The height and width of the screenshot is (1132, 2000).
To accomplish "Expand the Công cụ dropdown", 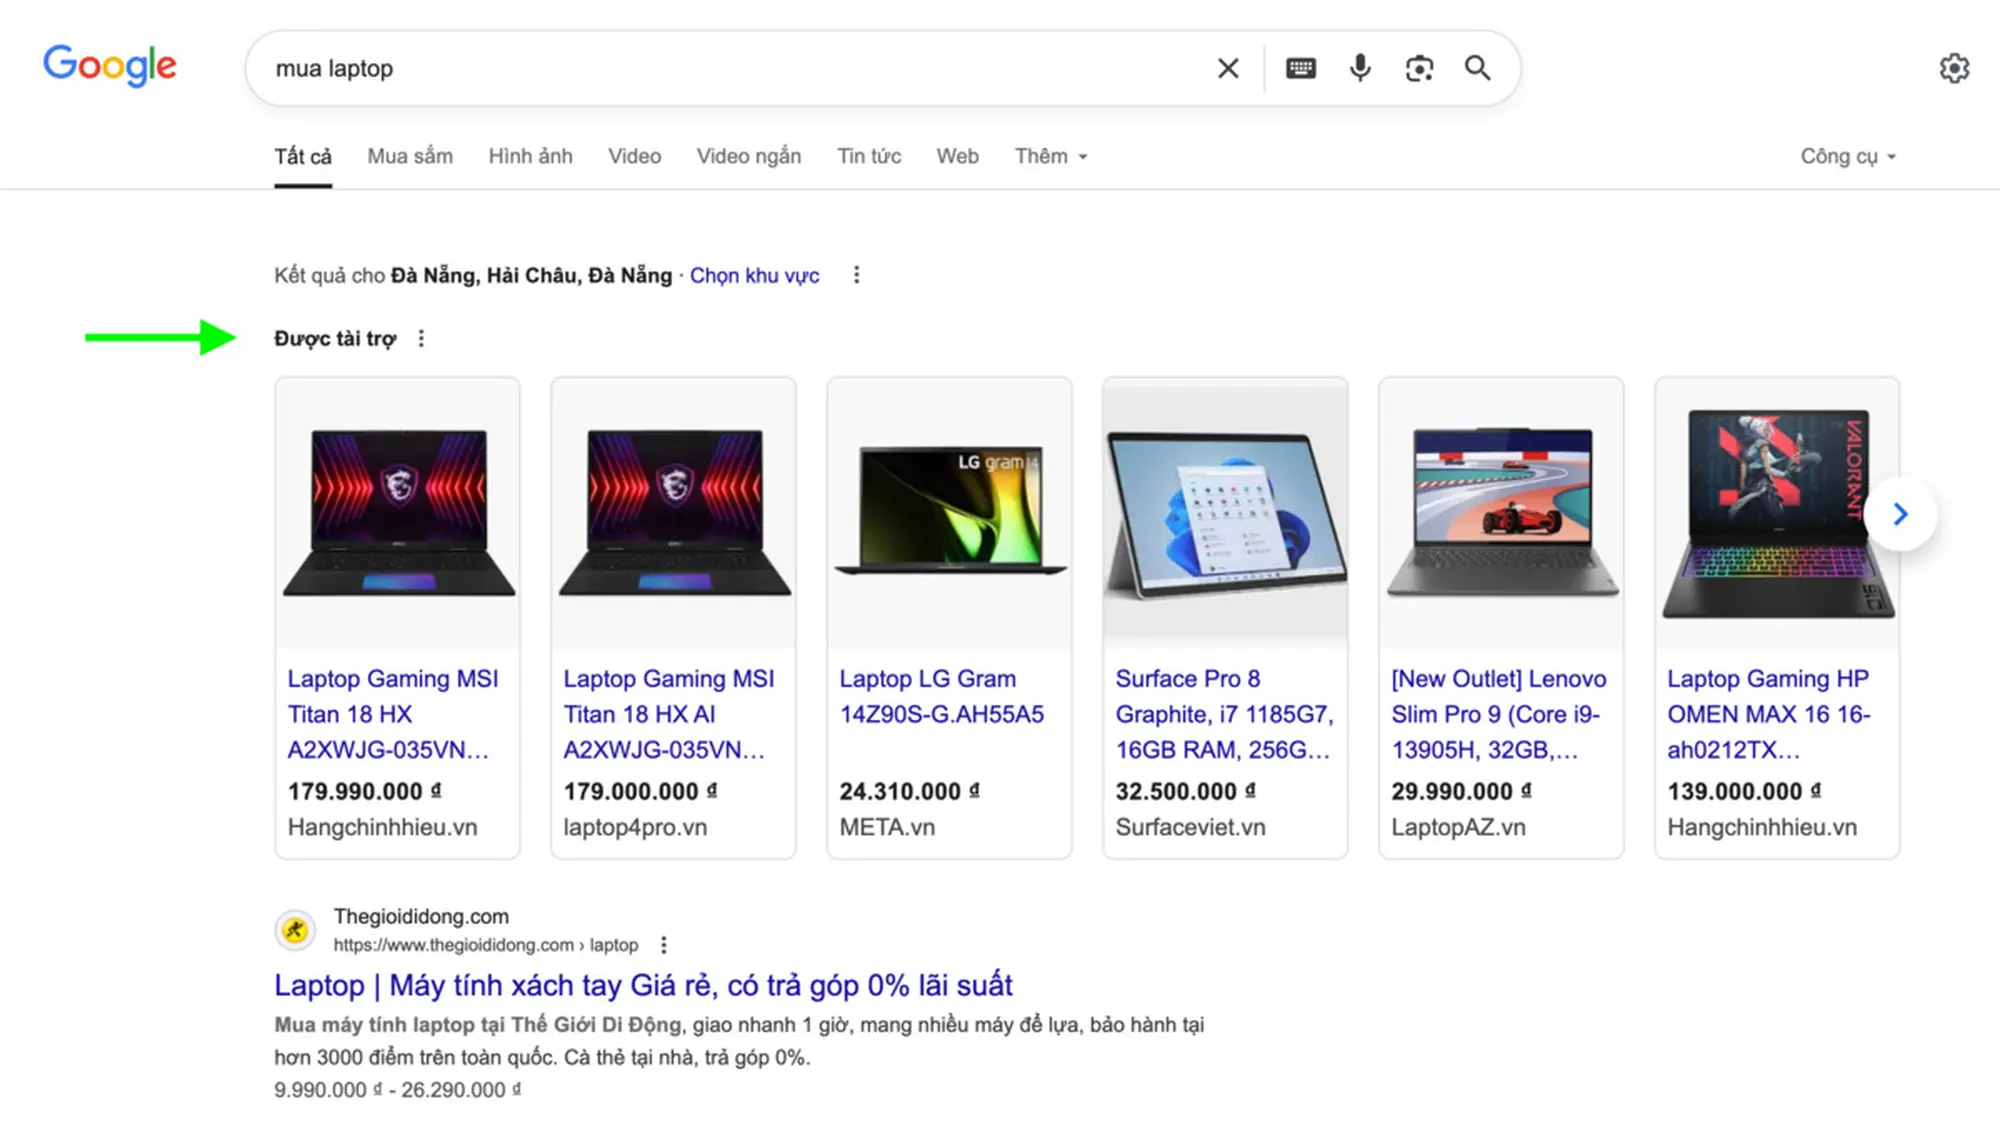I will click(1848, 157).
